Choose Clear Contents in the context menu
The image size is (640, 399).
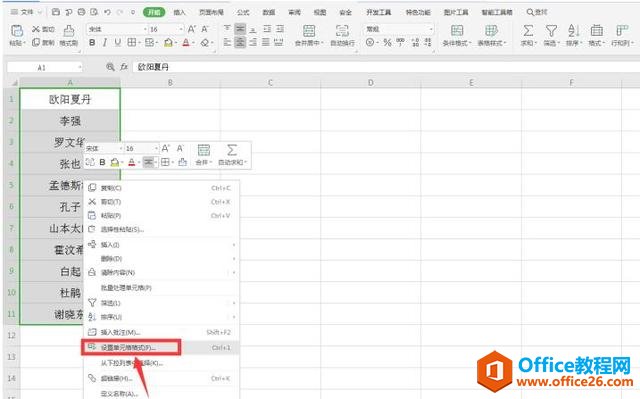point(162,272)
